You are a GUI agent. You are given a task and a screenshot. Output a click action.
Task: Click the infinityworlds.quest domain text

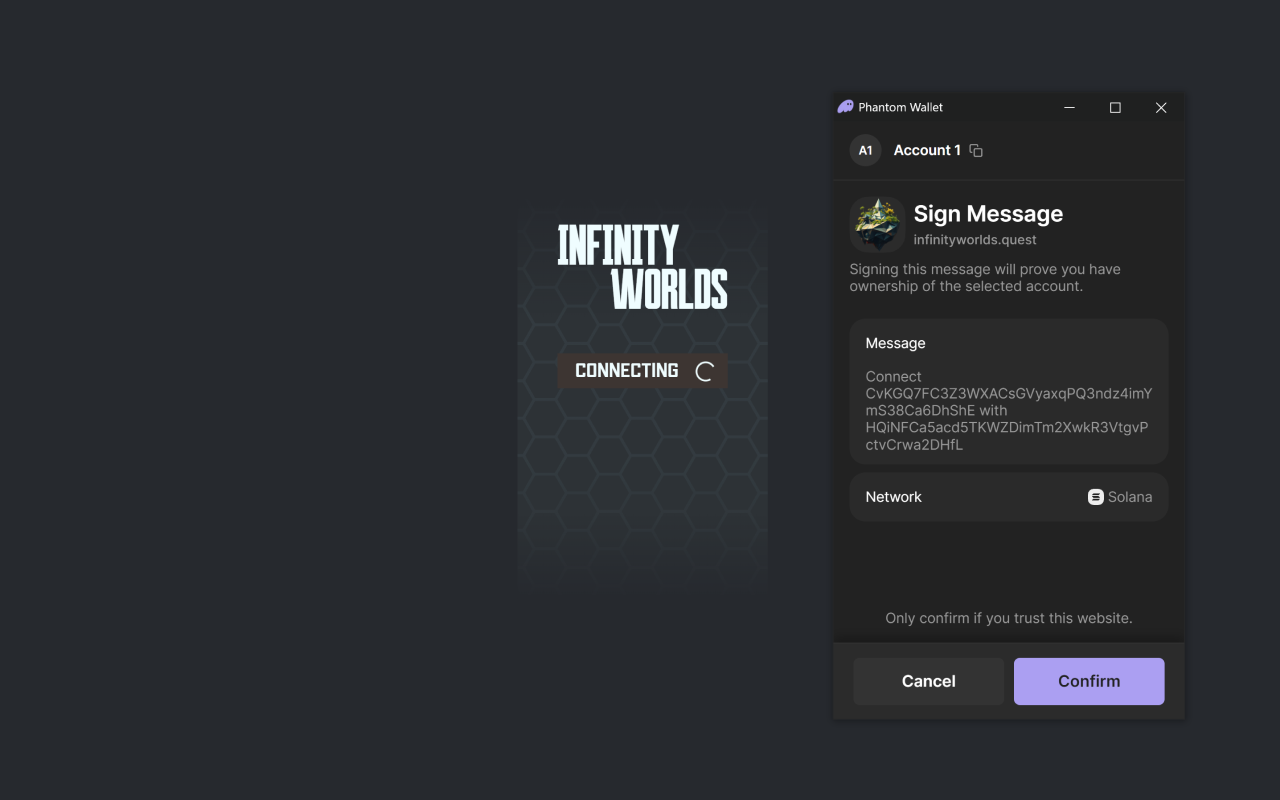(975, 240)
